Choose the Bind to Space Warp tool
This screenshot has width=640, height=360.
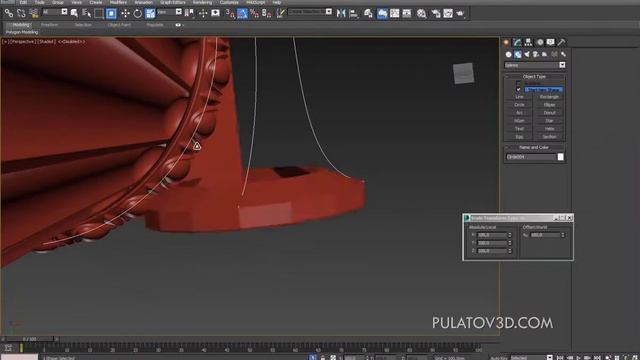point(34,13)
